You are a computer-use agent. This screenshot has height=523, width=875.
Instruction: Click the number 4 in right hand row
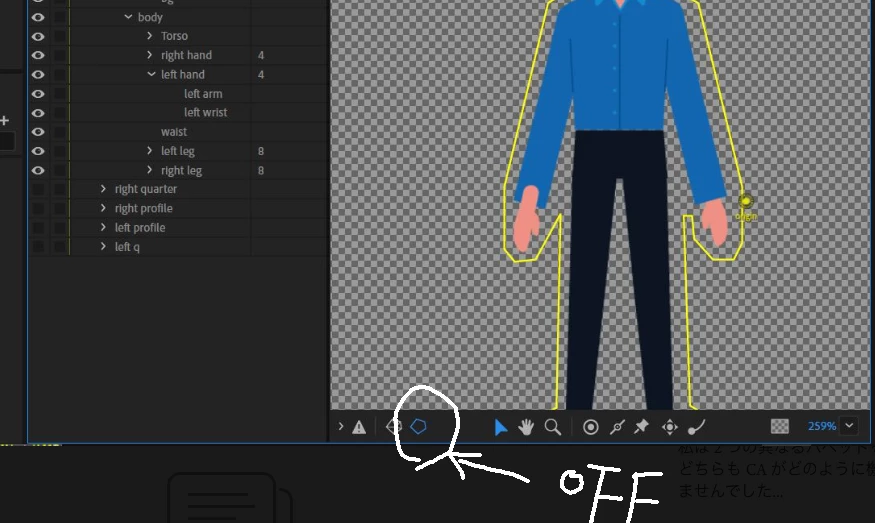pyautogui.click(x=261, y=55)
